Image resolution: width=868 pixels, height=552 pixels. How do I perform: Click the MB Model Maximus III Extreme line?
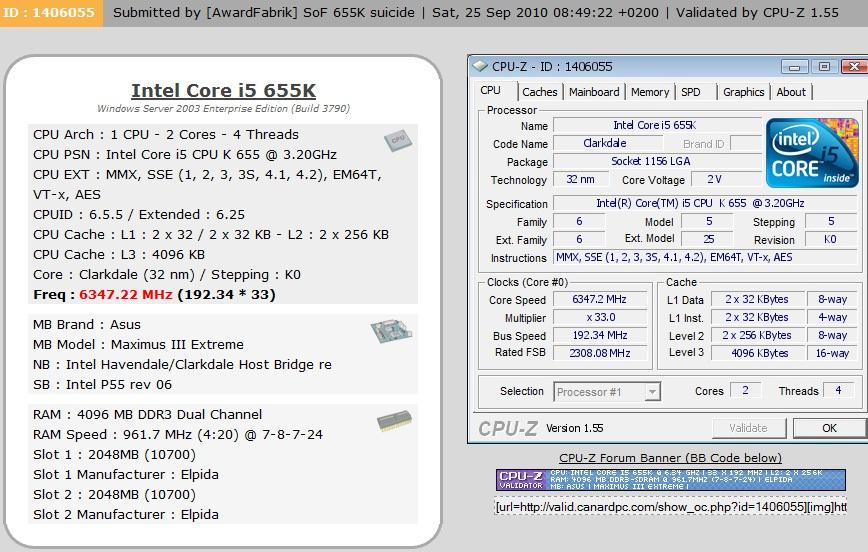point(138,344)
